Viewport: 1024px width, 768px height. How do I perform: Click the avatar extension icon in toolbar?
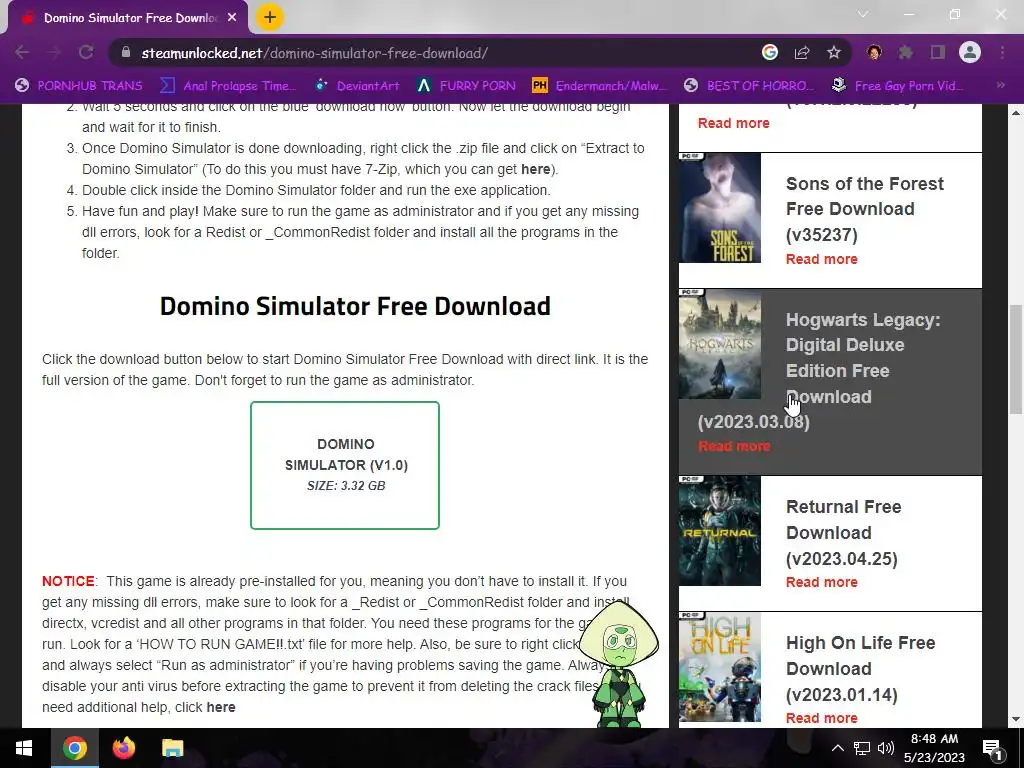point(874,52)
